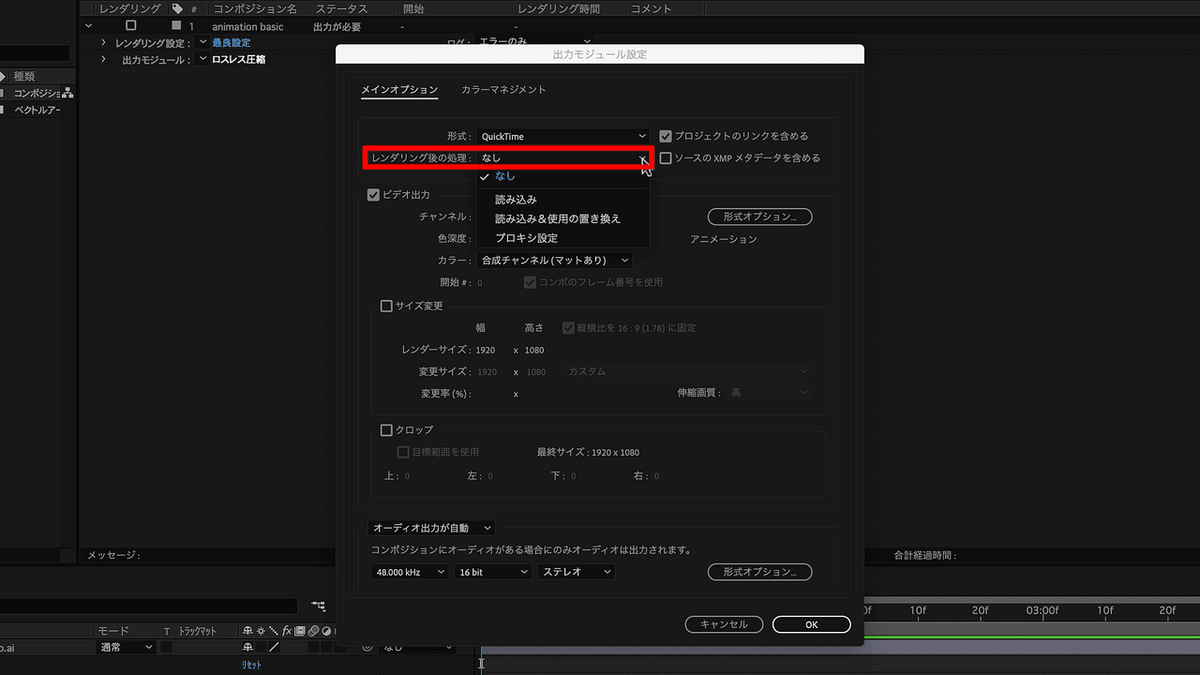1200x675 pixels.
Task: Enable the クロップ checkbox
Action: (386, 429)
